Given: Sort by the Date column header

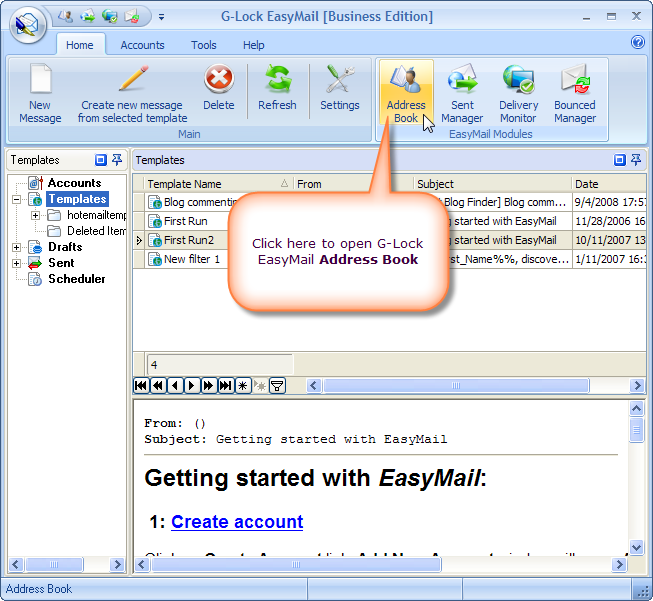Looking at the screenshot, I should pos(609,184).
